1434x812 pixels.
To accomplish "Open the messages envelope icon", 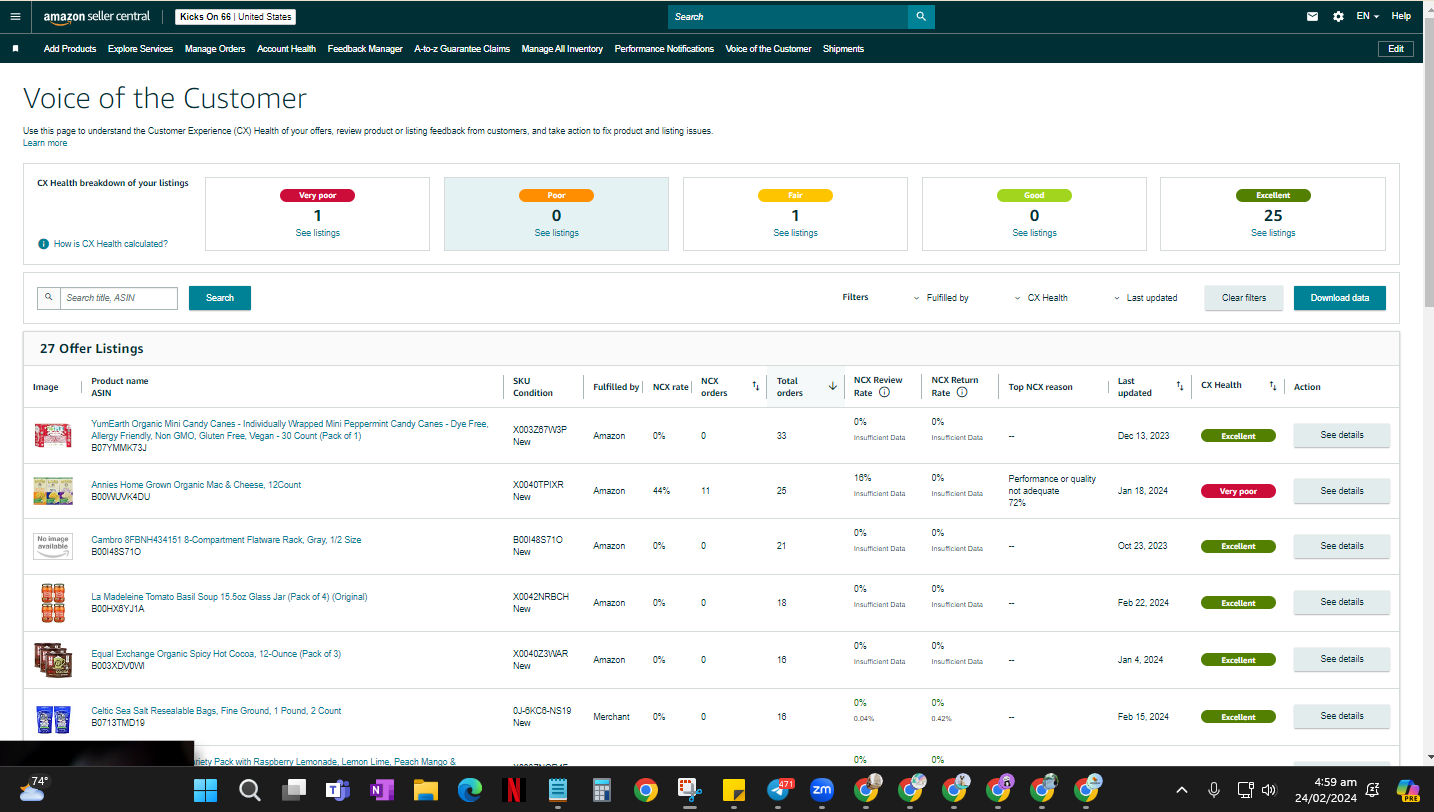I will click(1312, 16).
